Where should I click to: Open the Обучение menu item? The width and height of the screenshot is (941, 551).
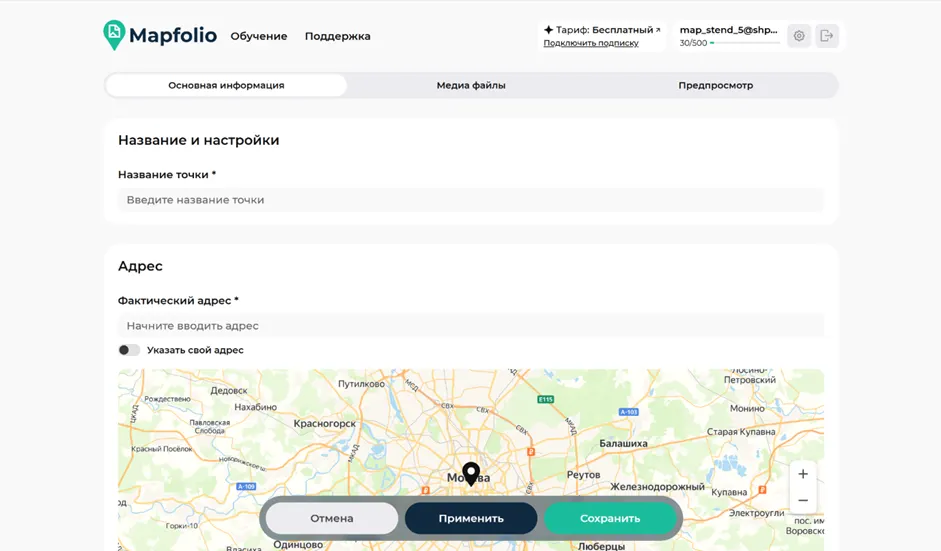tap(259, 36)
